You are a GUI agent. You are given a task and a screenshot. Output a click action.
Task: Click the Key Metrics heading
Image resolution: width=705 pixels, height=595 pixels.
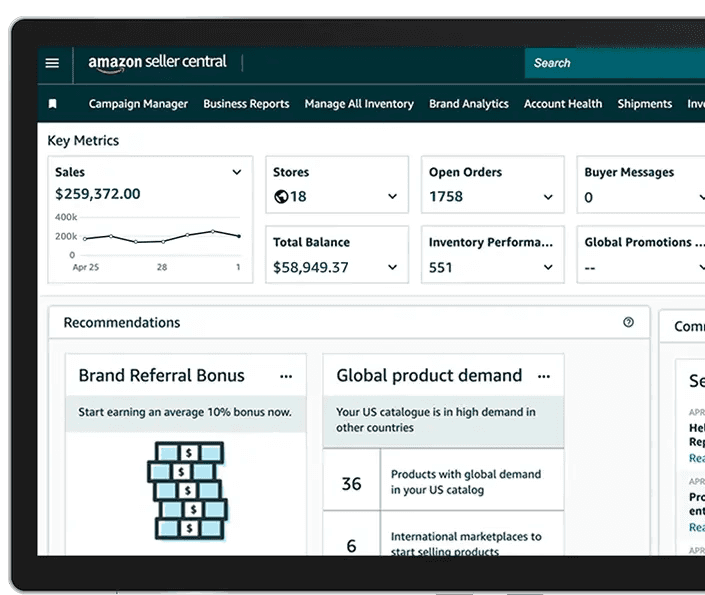click(83, 140)
